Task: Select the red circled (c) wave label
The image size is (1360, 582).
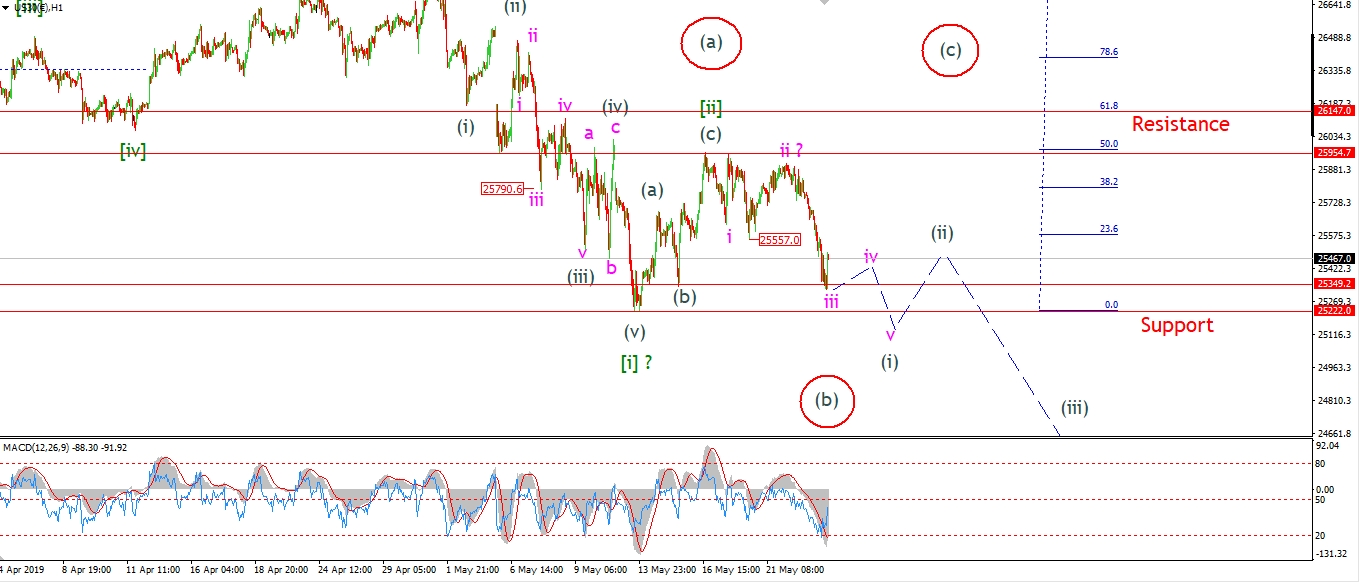Action: [x=950, y=50]
